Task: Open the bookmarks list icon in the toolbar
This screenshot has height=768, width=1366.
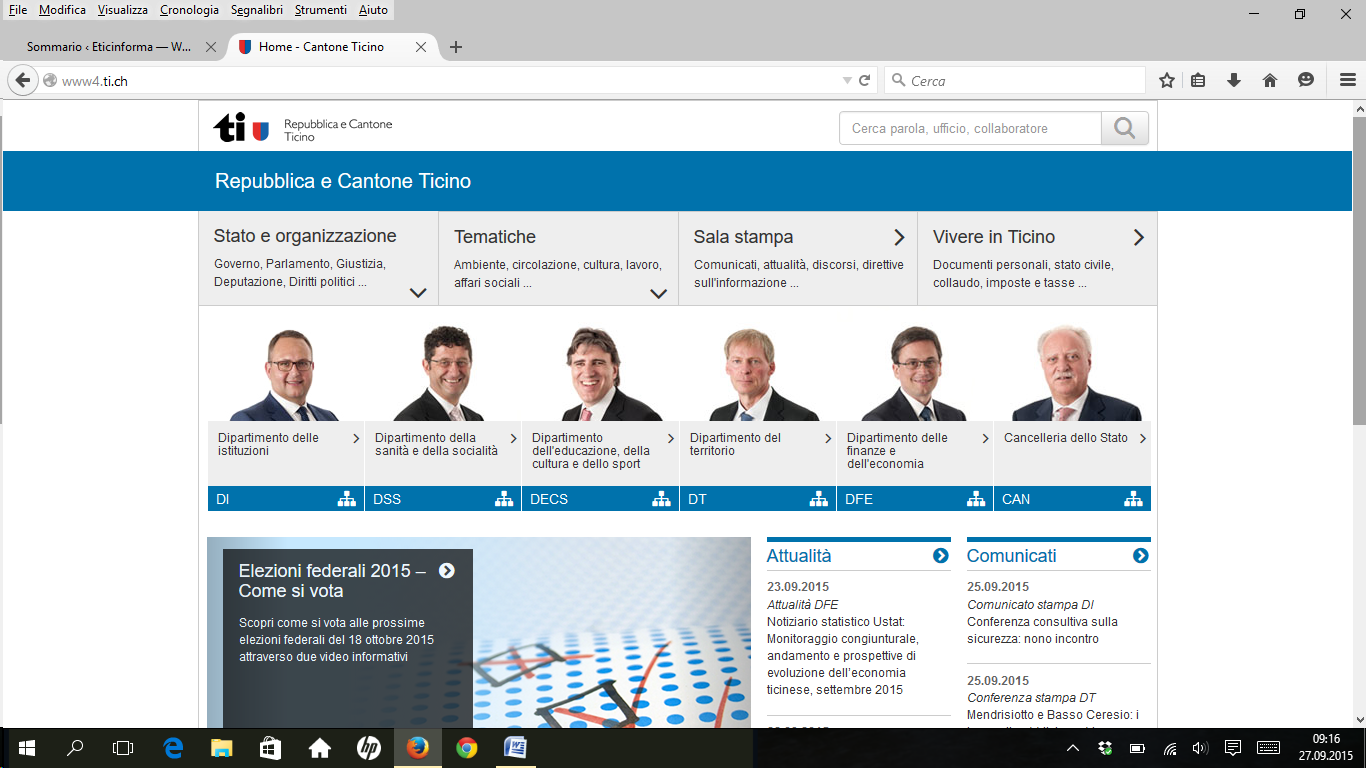Action: pos(1198,81)
